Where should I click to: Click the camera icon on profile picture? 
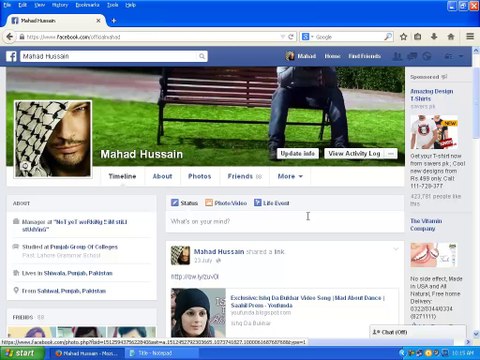pos(25,166)
